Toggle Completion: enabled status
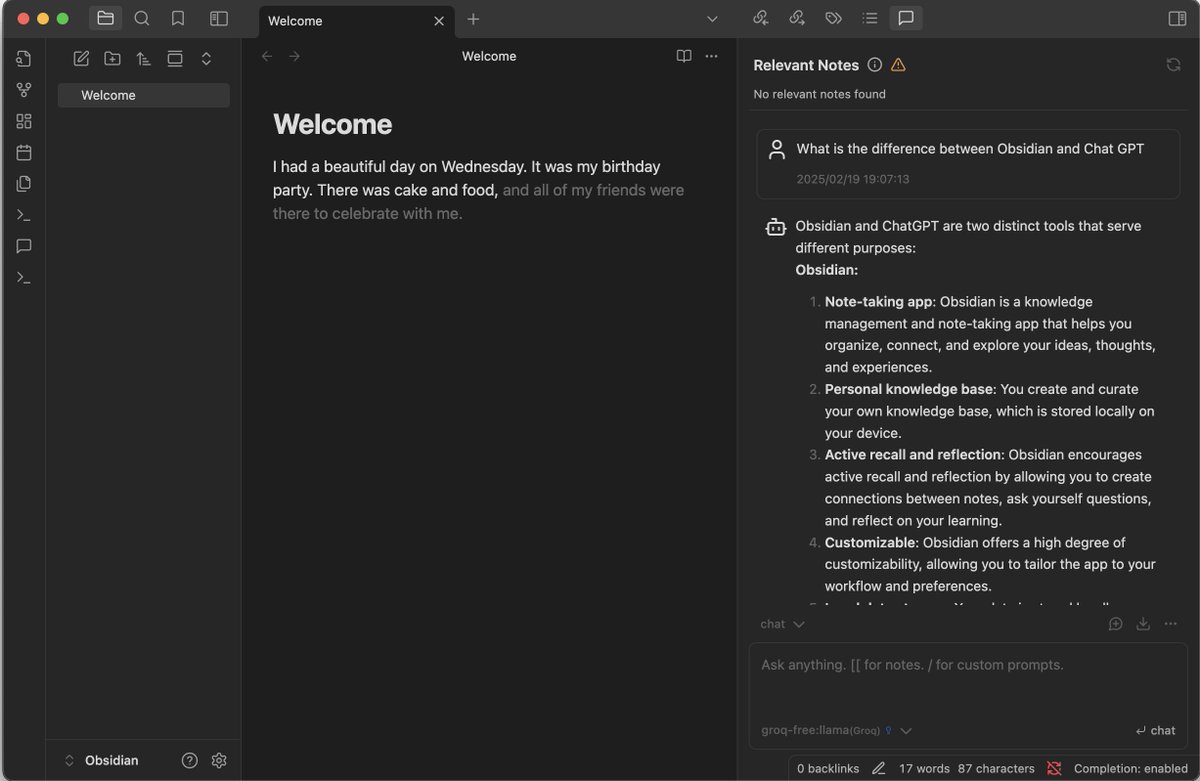Image resolution: width=1200 pixels, height=781 pixels. pos(1131,769)
